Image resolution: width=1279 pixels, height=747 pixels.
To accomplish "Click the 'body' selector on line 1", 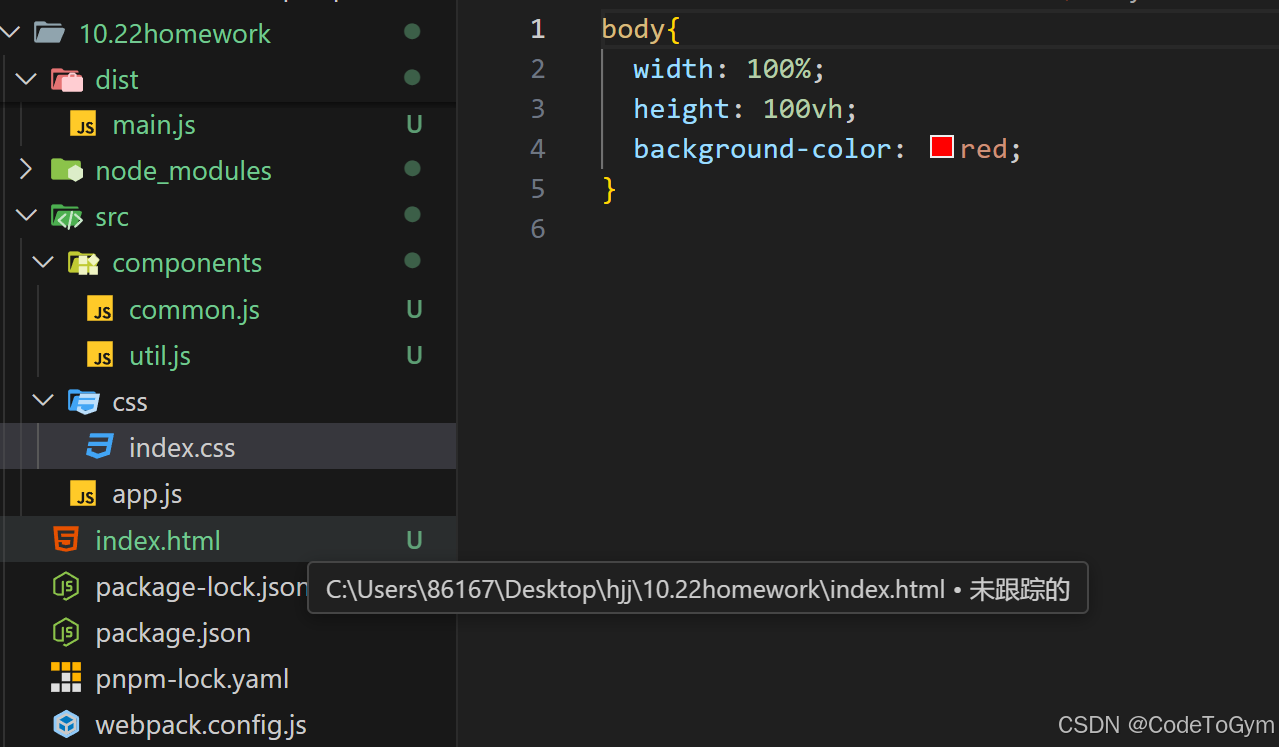I will coord(633,29).
